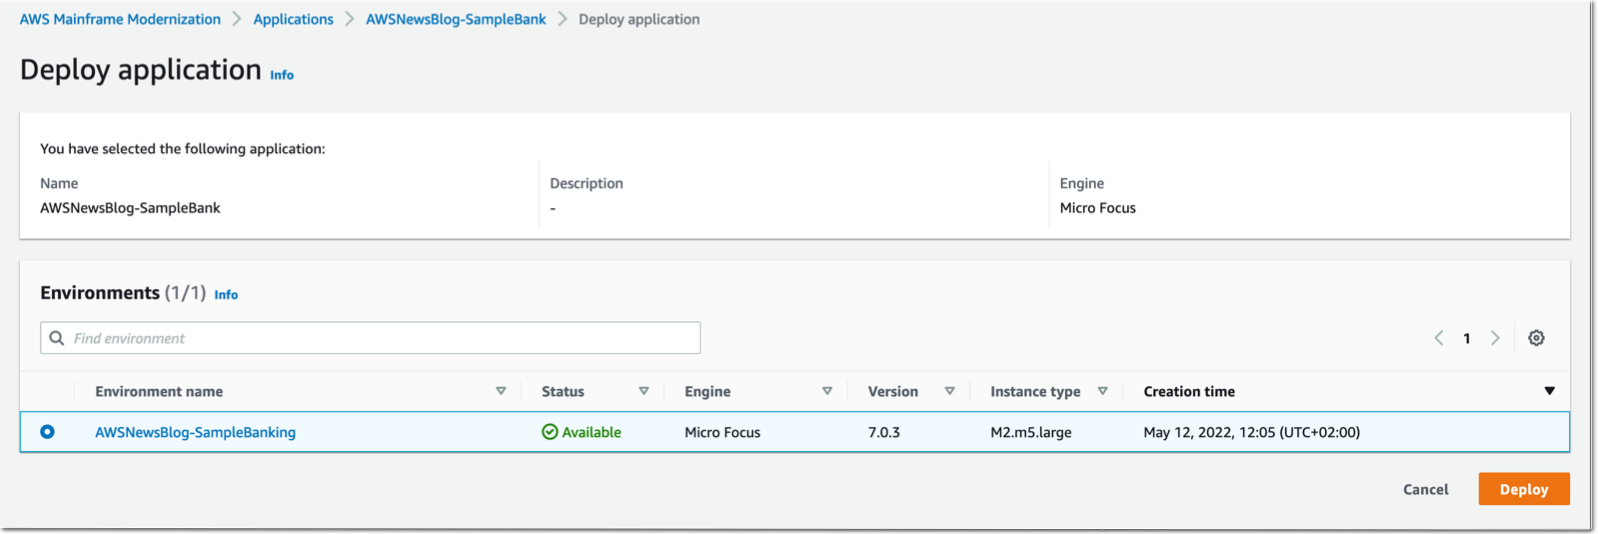The image size is (1598, 534).
Task: Go to previous page of environments
Action: coord(1439,338)
